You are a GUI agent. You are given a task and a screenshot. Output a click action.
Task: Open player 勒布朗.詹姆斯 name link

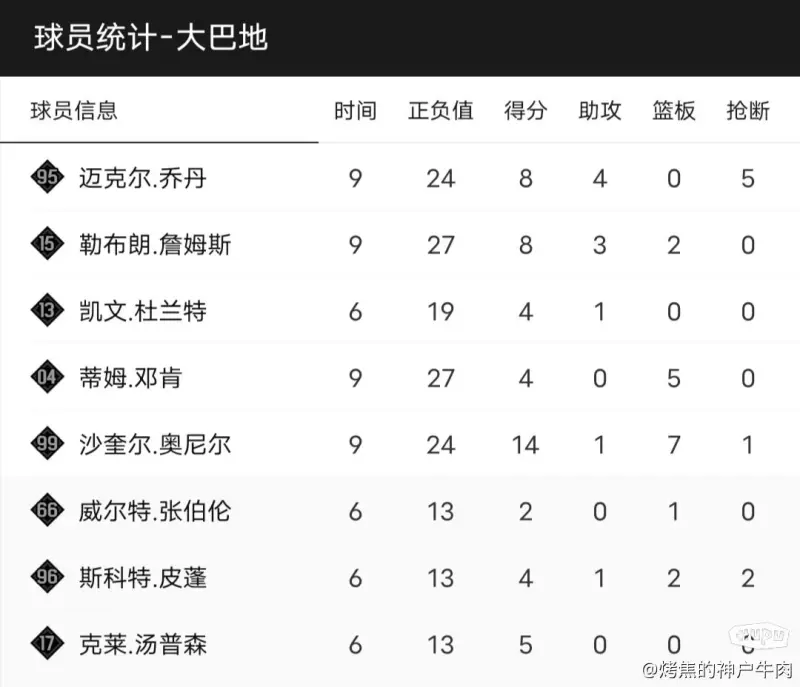click(155, 245)
